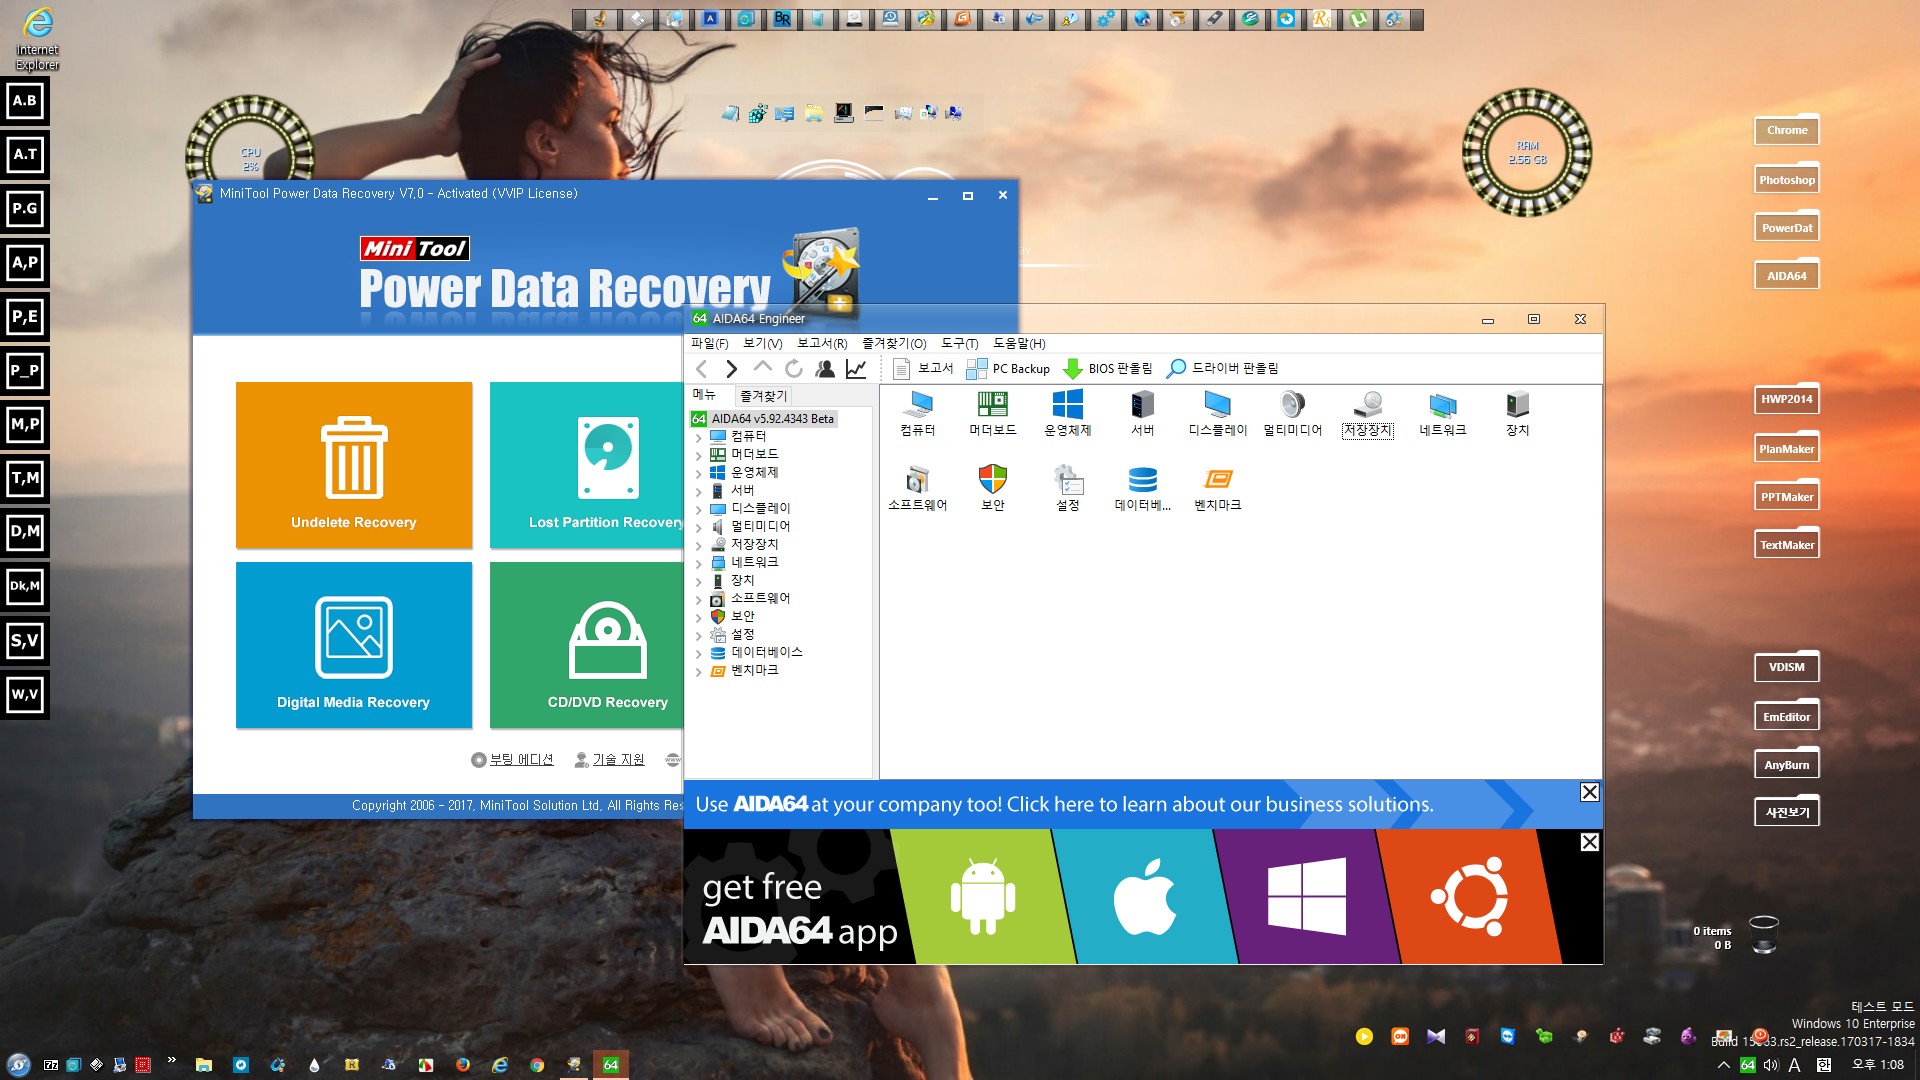Open the 도구(T) menu
This screenshot has width=1920, height=1080.
coord(959,343)
